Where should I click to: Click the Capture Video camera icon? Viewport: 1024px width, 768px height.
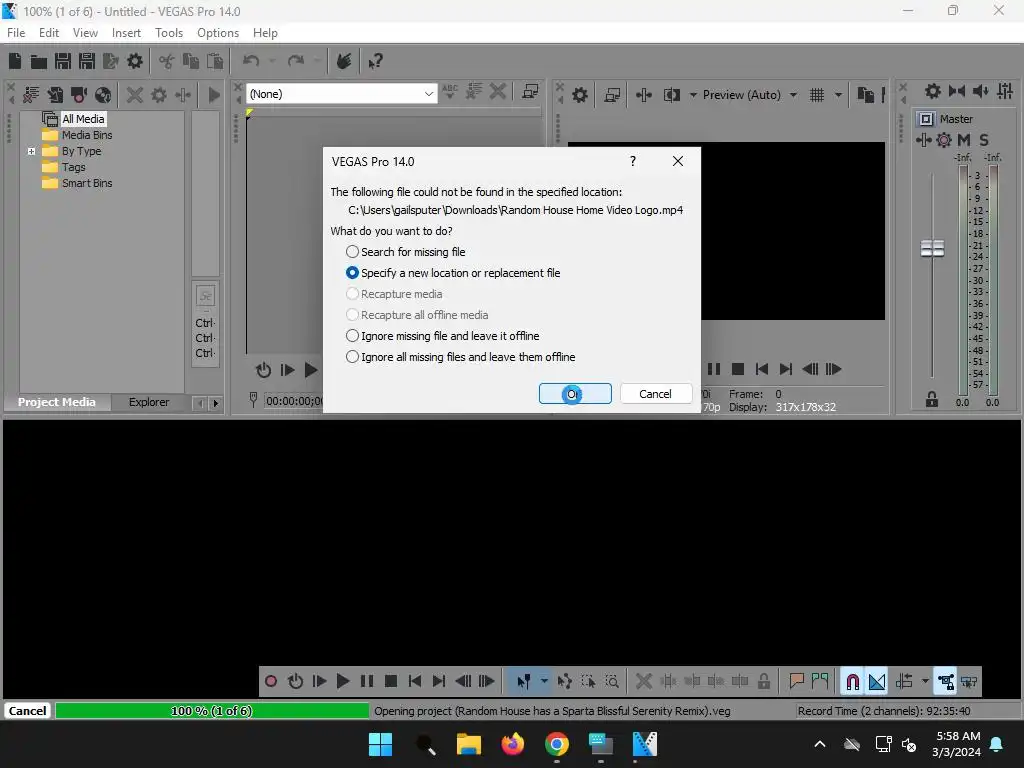[79, 95]
